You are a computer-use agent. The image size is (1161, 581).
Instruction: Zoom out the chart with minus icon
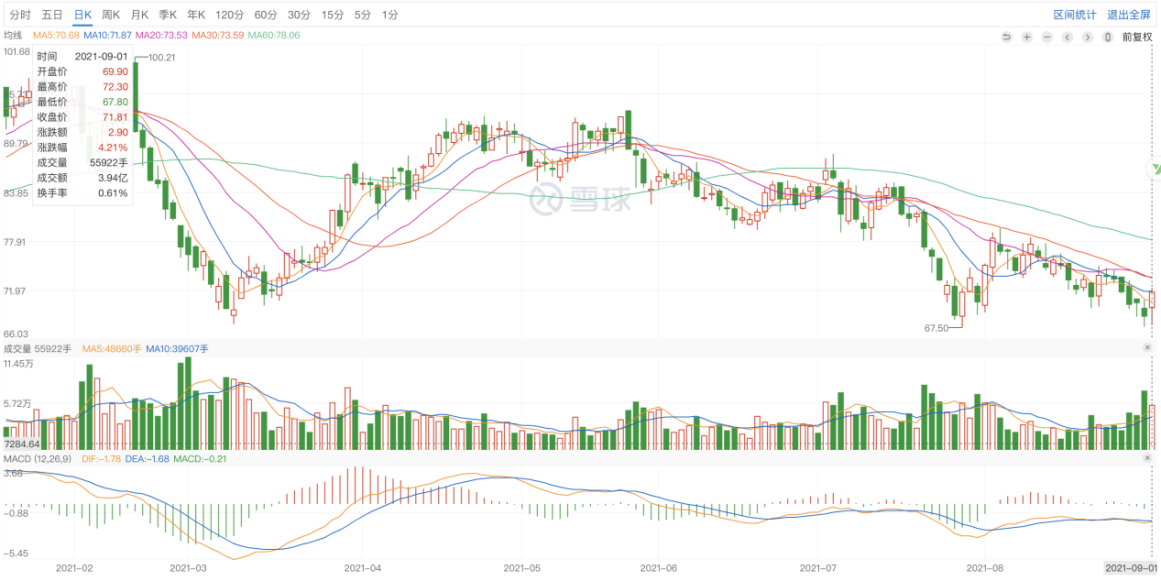1047,37
